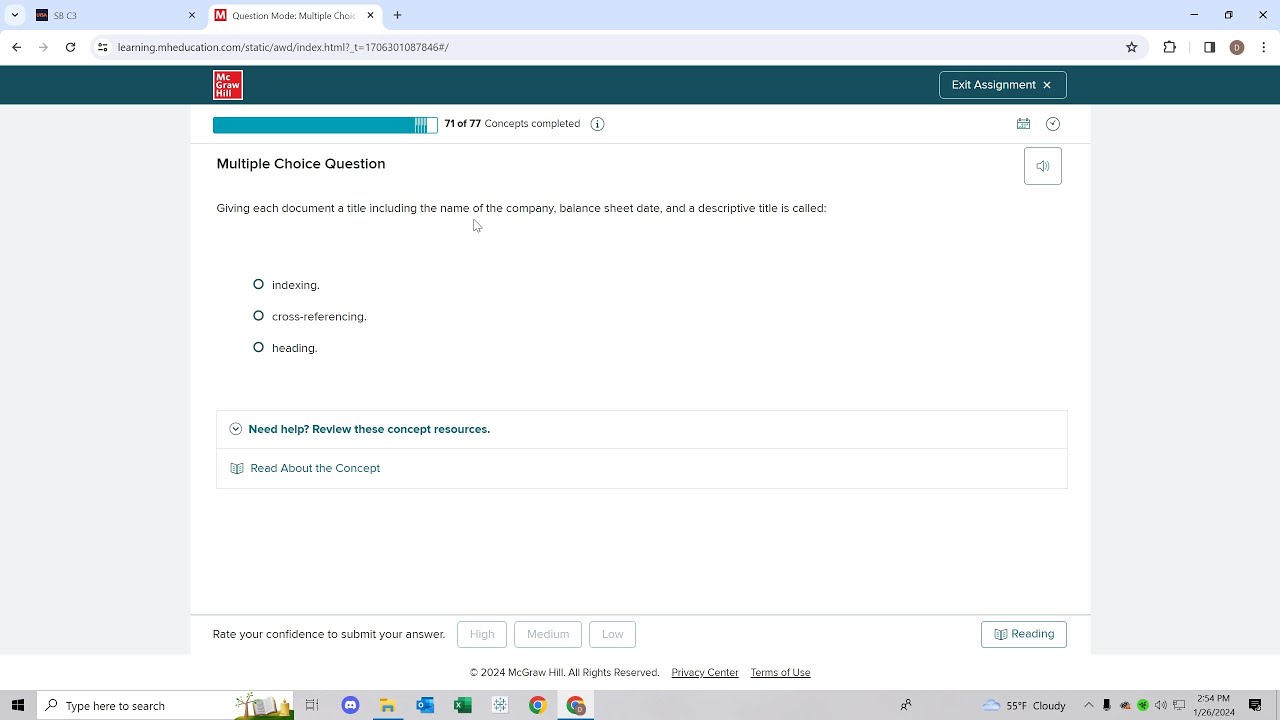Close the SB C3 tab
This screenshot has width=1280, height=720.
tap(192, 15)
